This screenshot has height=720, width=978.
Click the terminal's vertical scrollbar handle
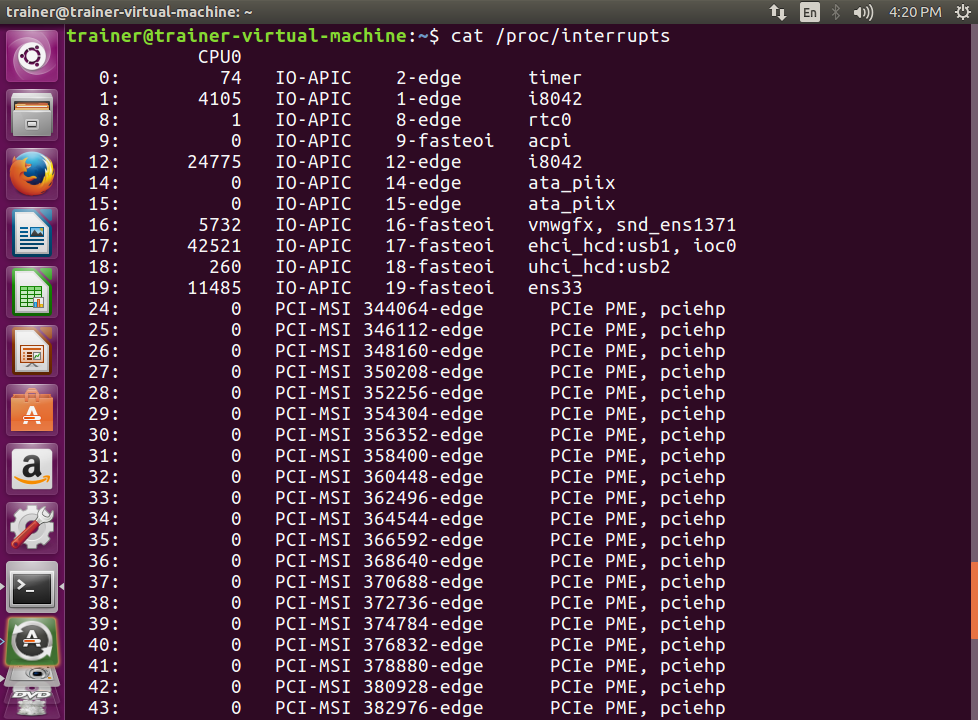pyautogui.click(x=974, y=600)
